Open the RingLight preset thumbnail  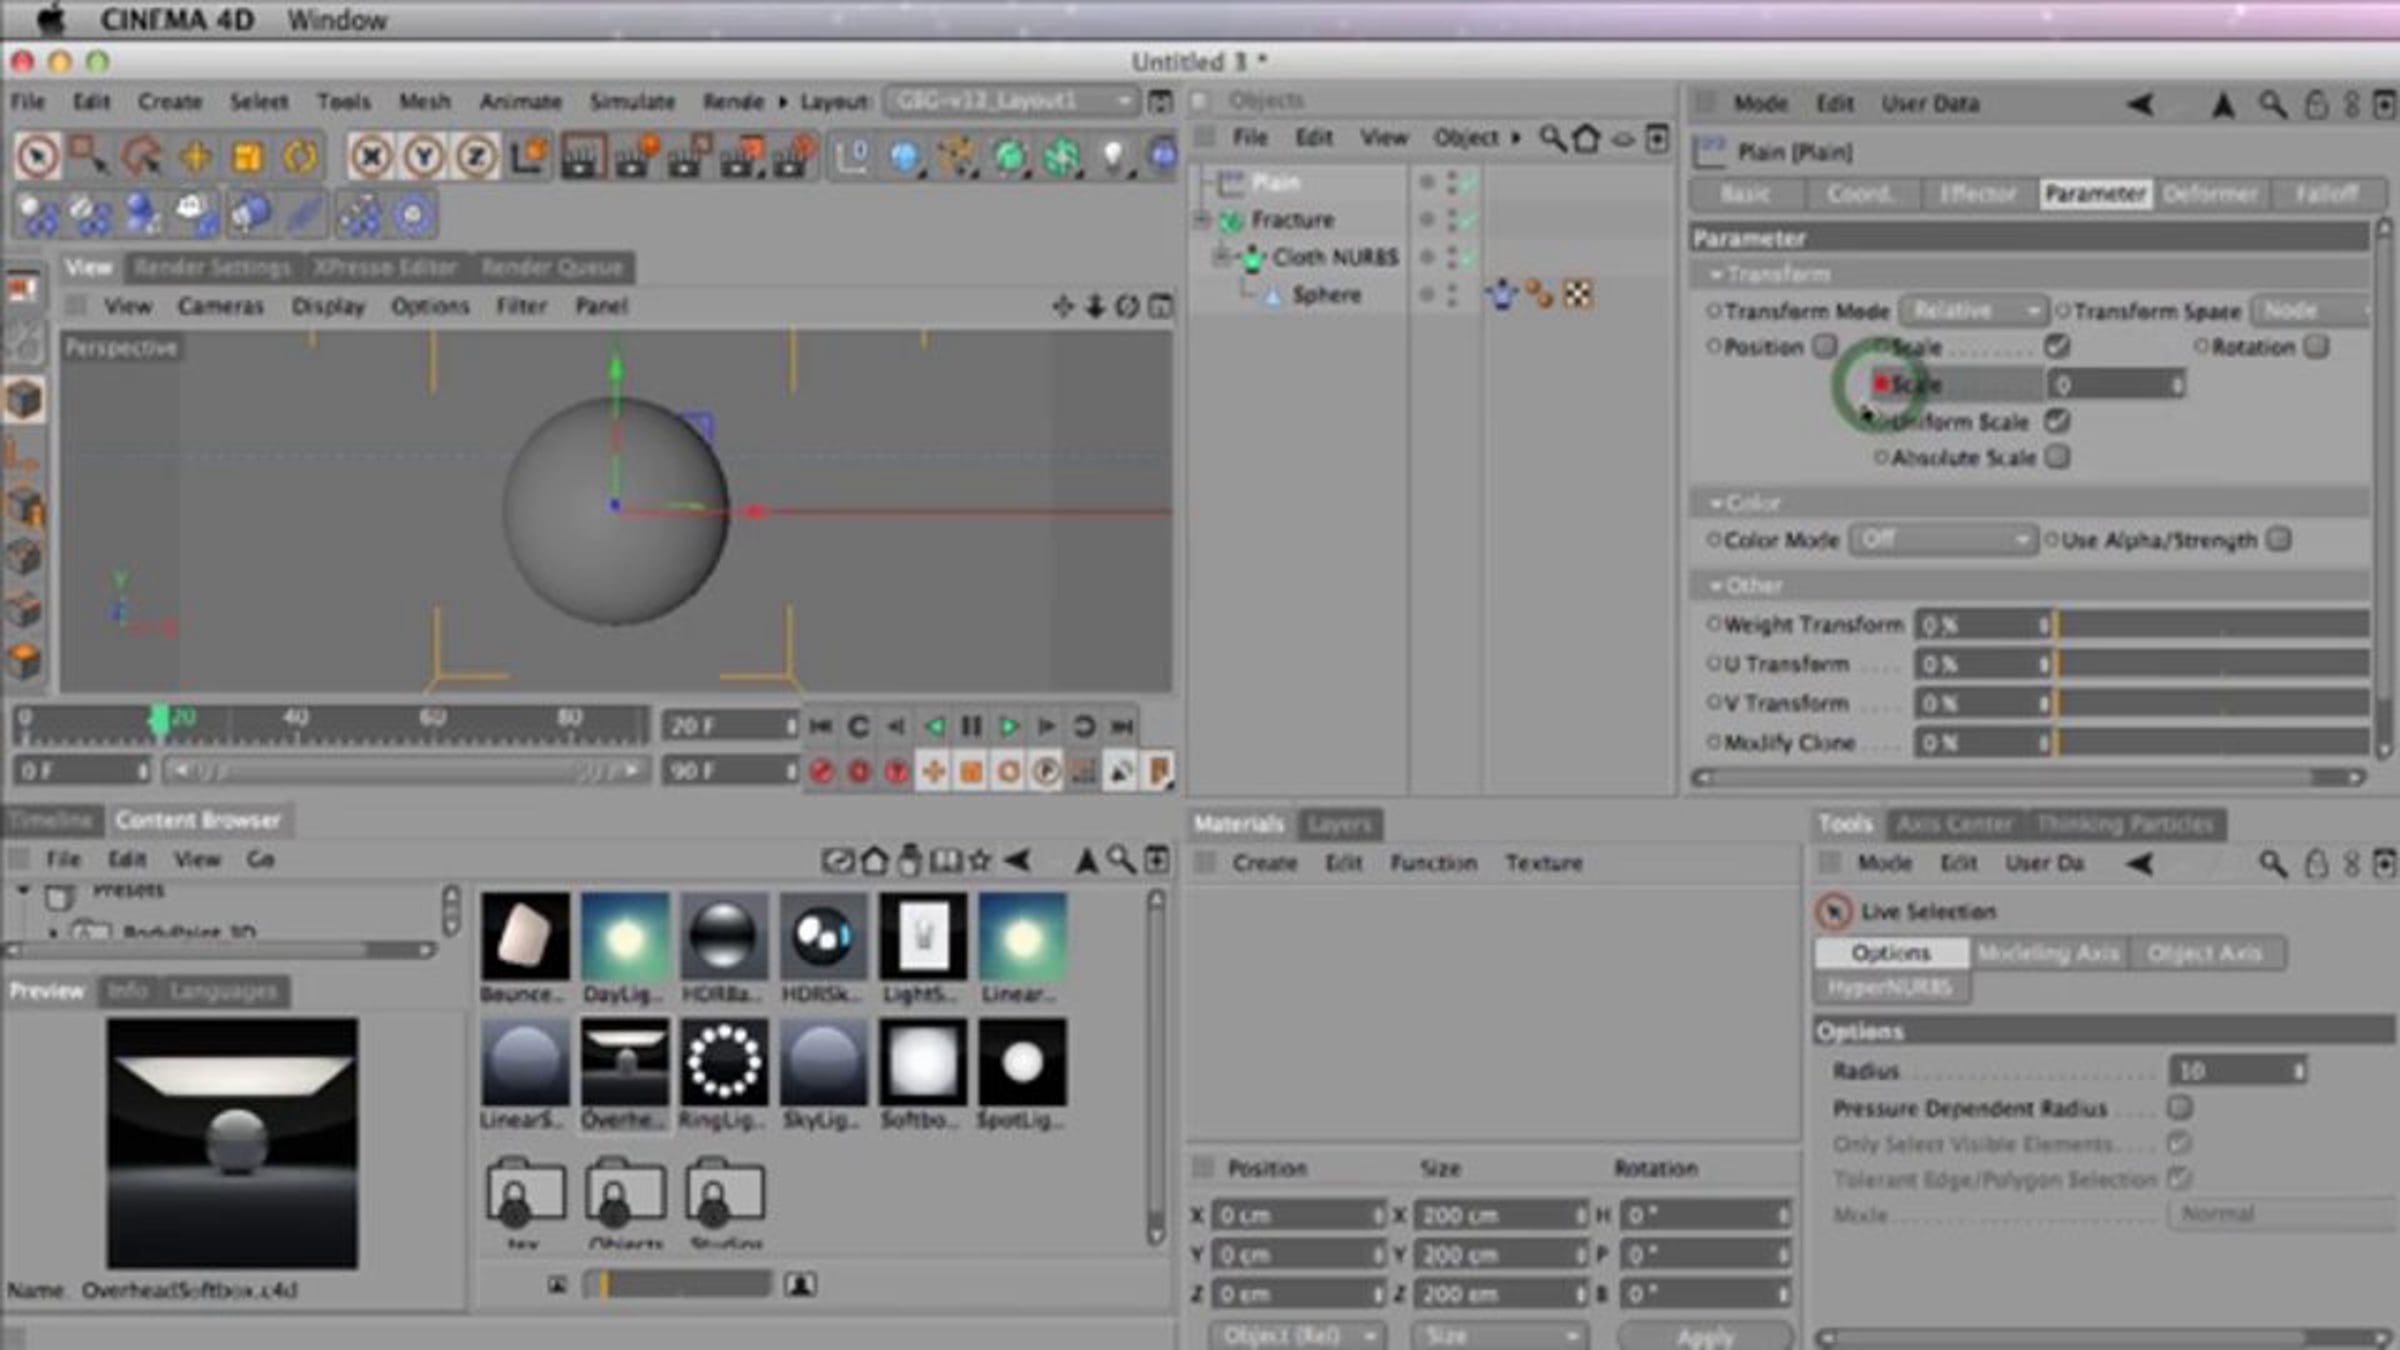[725, 1062]
